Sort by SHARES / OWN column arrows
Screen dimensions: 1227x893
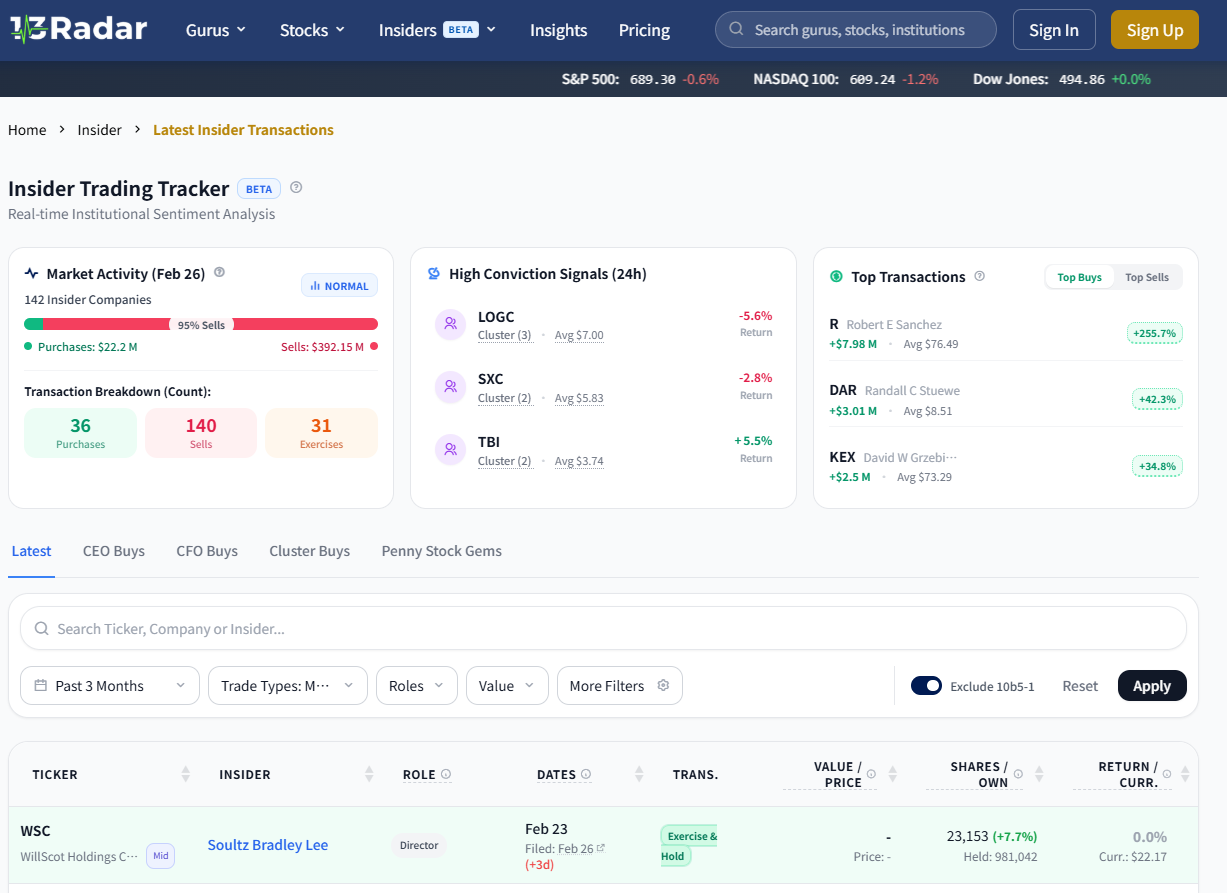1039,774
